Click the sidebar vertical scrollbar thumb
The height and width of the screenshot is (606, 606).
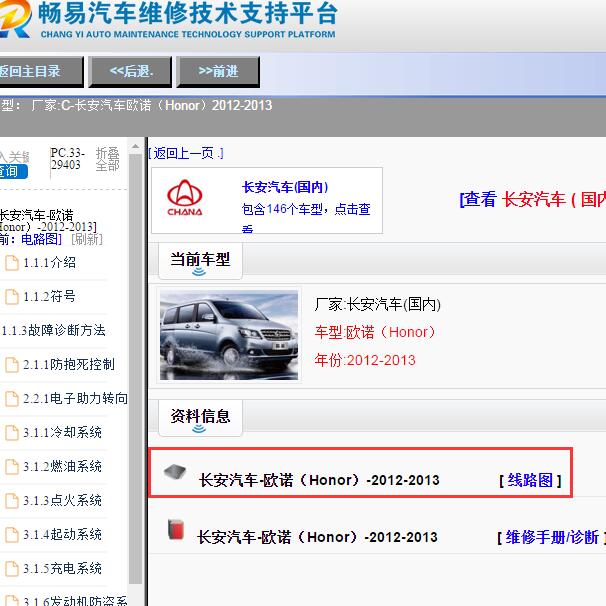pos(135,369)
